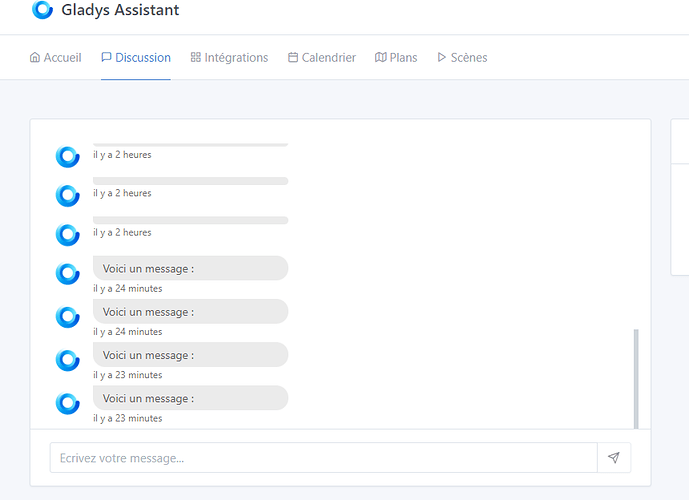The image size is (689, 500).
Task: Click the grid icon beside Intégrations
Action: tap(196, 58)
